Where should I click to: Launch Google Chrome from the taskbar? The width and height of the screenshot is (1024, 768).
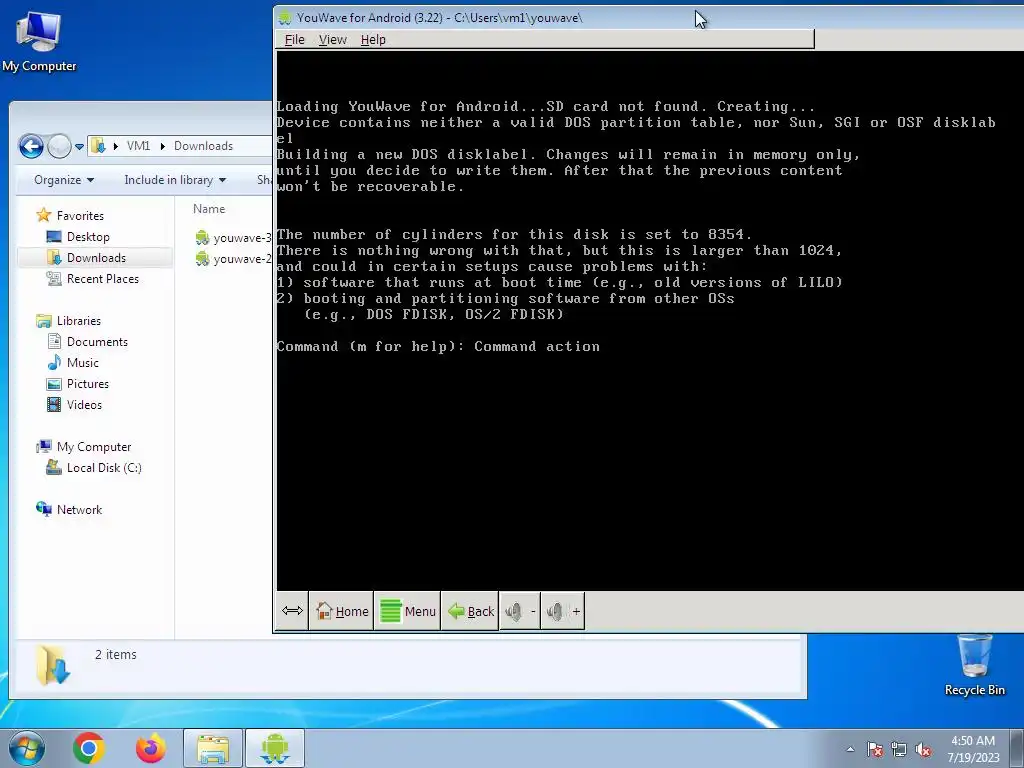[x=89, y=748]
